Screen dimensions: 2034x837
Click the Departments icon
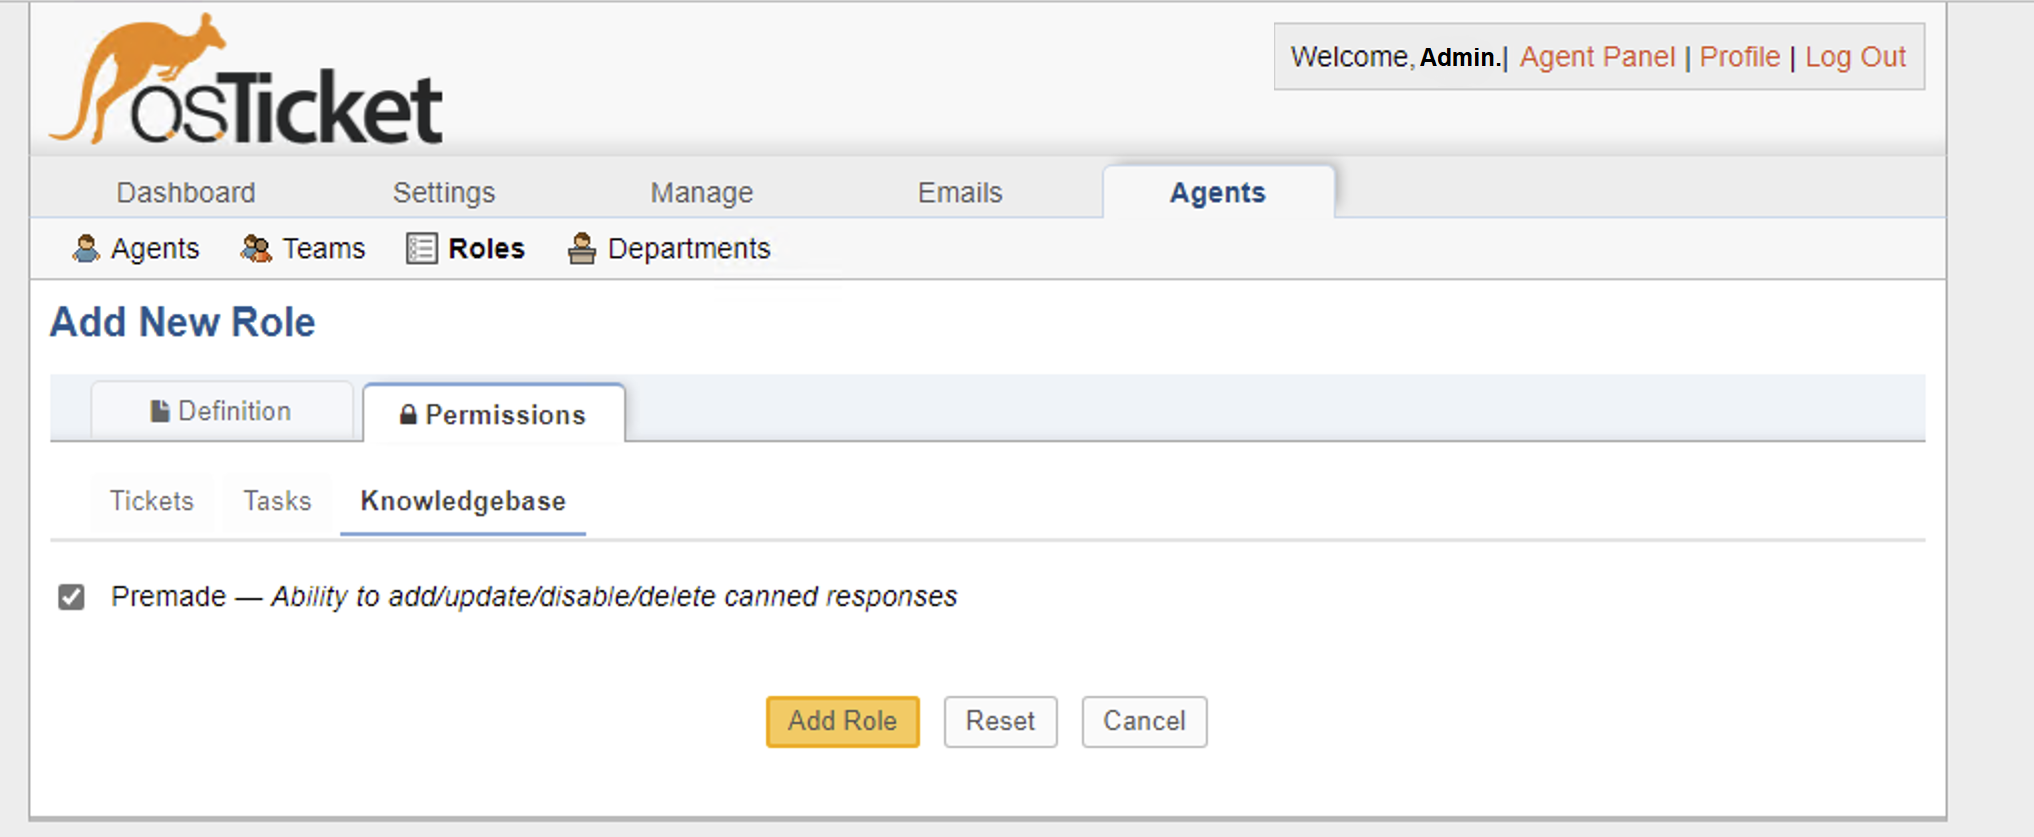pyautogui.click(x=582, y=248)
